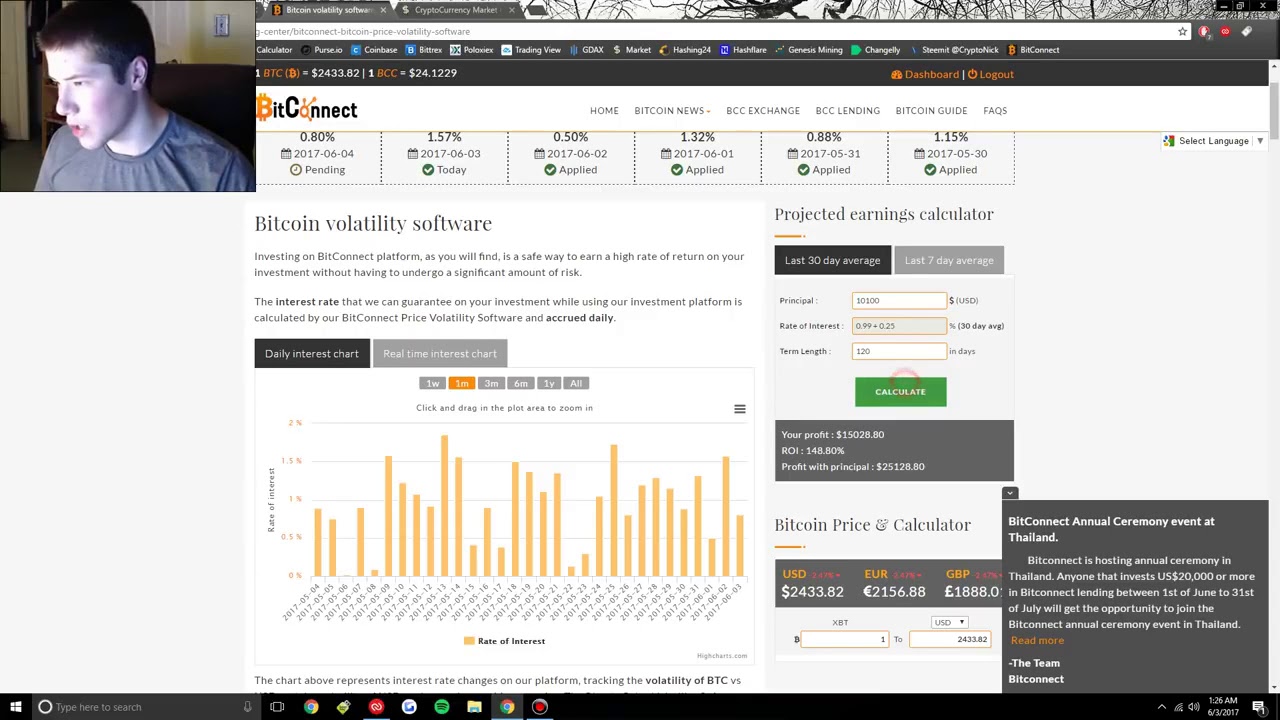Switch to CryptoCurrency Market browser tab
The height and width of the screenshot is (720, 1280).
coord(456,10)
